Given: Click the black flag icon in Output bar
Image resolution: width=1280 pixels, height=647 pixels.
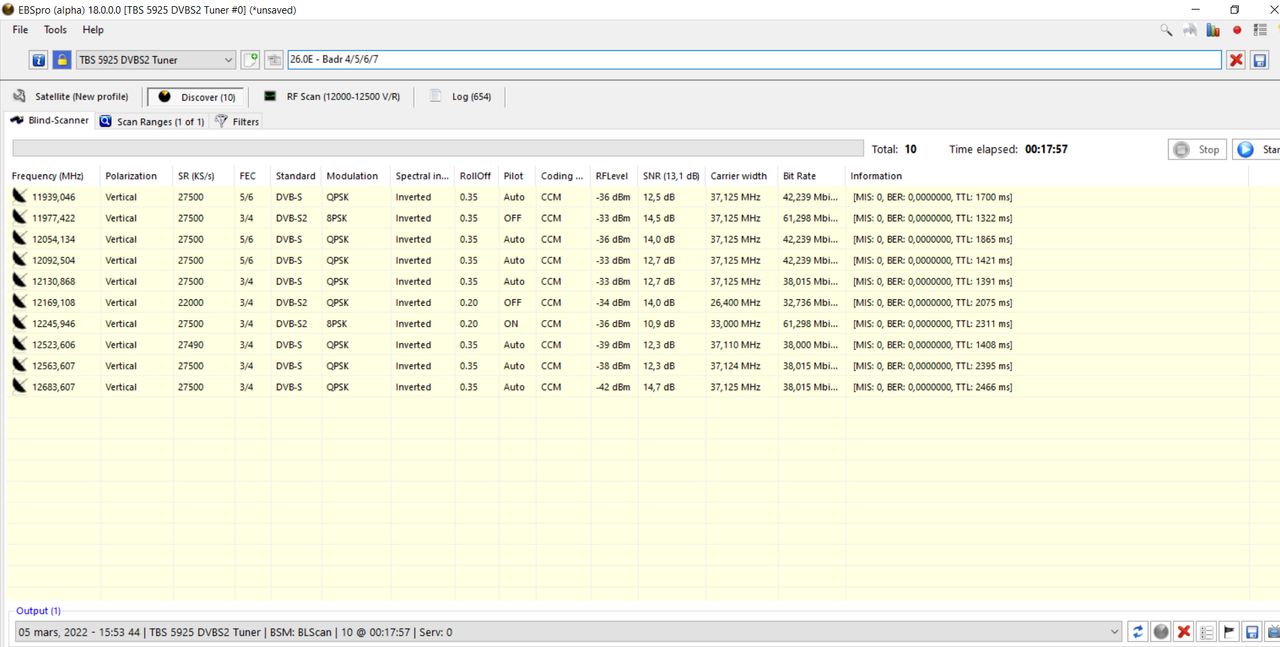Looking at the screenshot, I should [x=1229, y=632].
